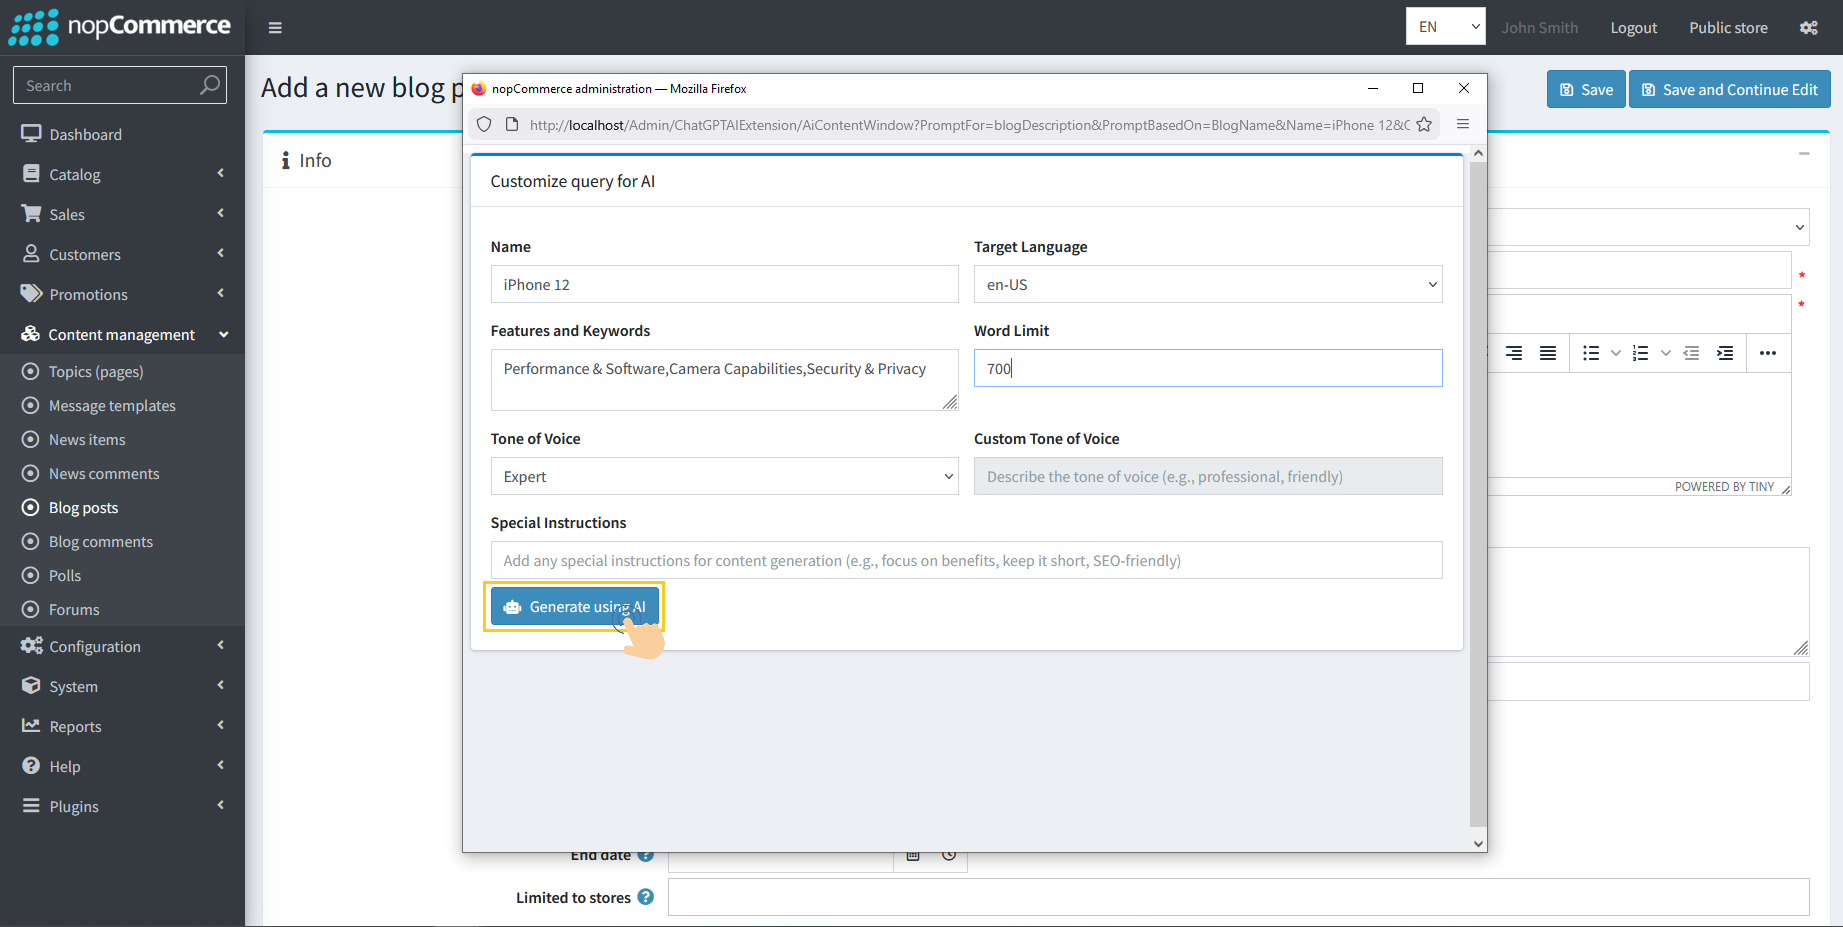Apply justify alignment in the text editor

point(1548,352)
